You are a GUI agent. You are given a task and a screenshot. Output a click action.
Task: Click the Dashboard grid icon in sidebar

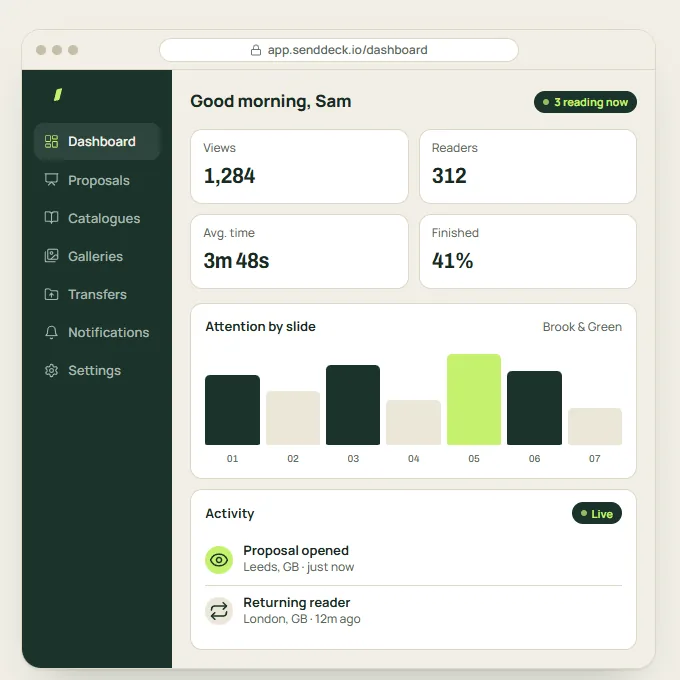pyautogui.click(x=51, y=141)
